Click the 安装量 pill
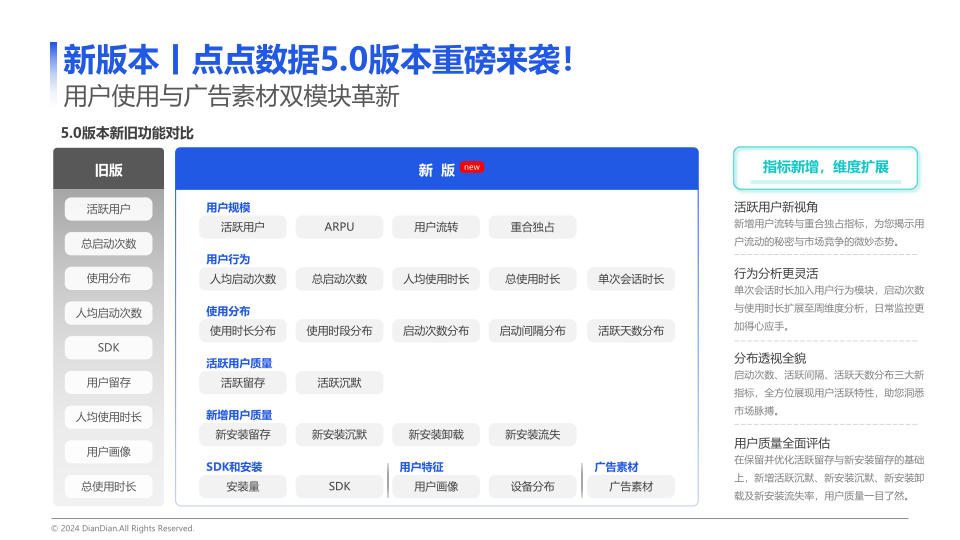The height and width of the screenshot is (540, 960). (x=242, y=487)
